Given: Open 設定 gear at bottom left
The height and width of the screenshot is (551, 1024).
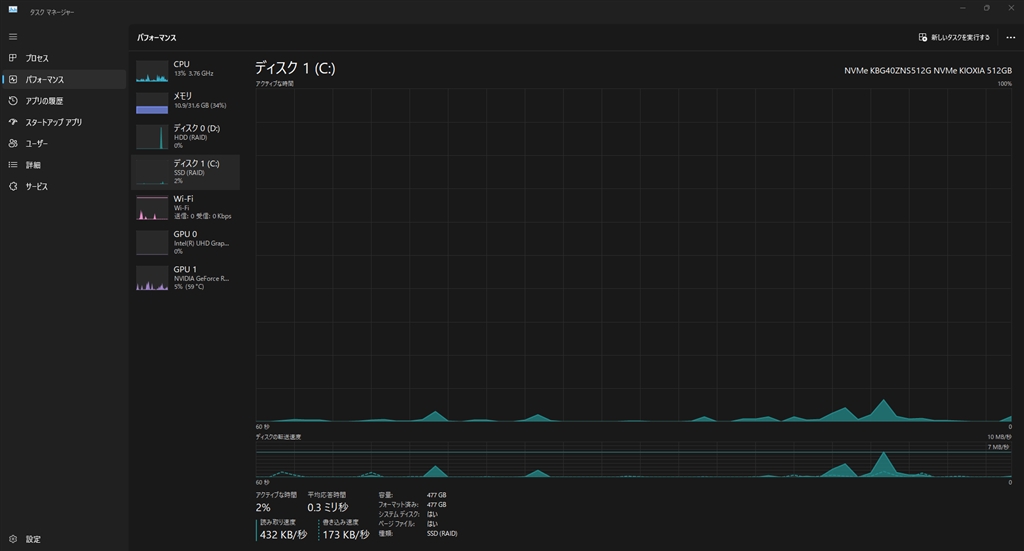Looking at the screenshot, I should click(x=13, y=539).
